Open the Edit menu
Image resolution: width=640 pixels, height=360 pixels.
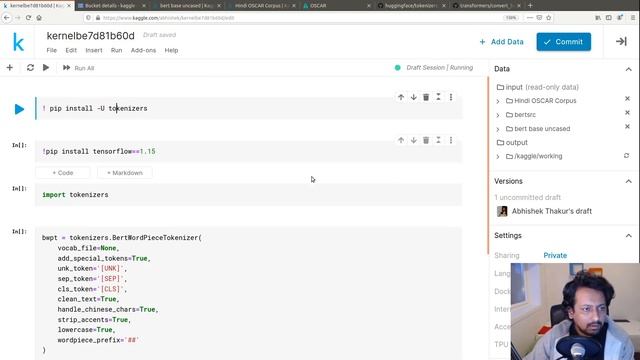click(71, 50)
